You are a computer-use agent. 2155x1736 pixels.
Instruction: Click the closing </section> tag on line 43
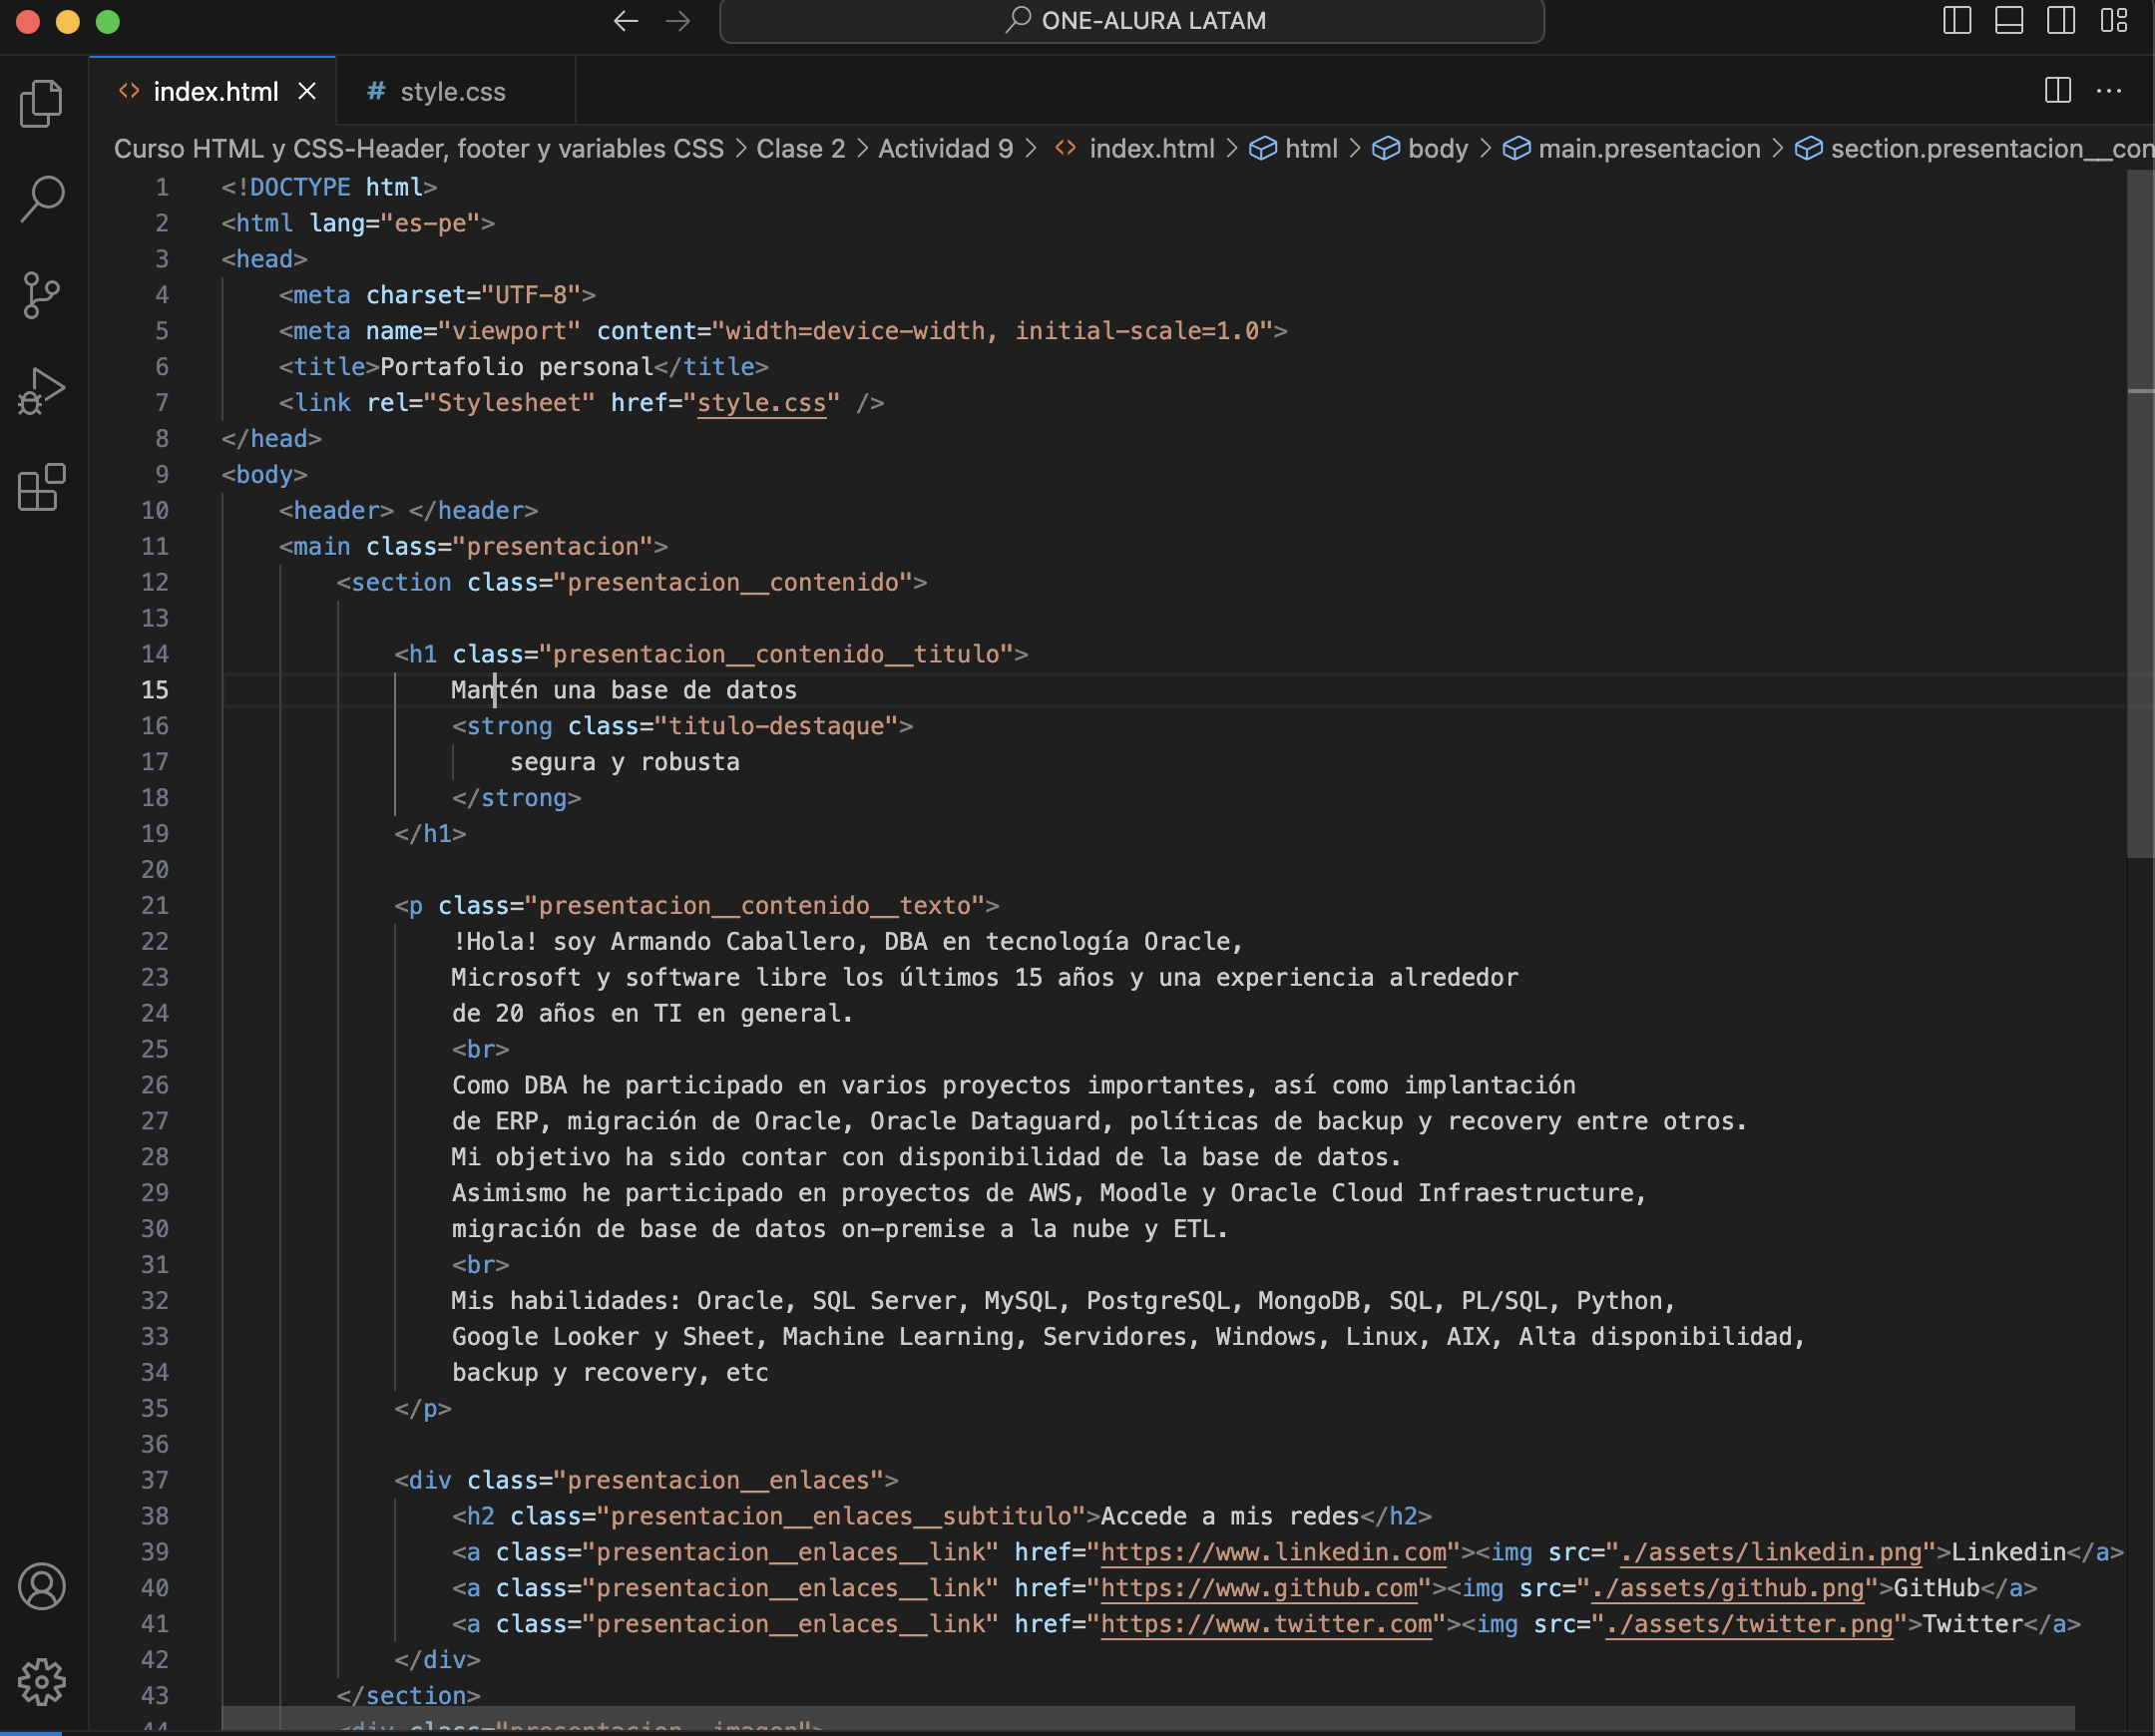tap(408, 1696)
